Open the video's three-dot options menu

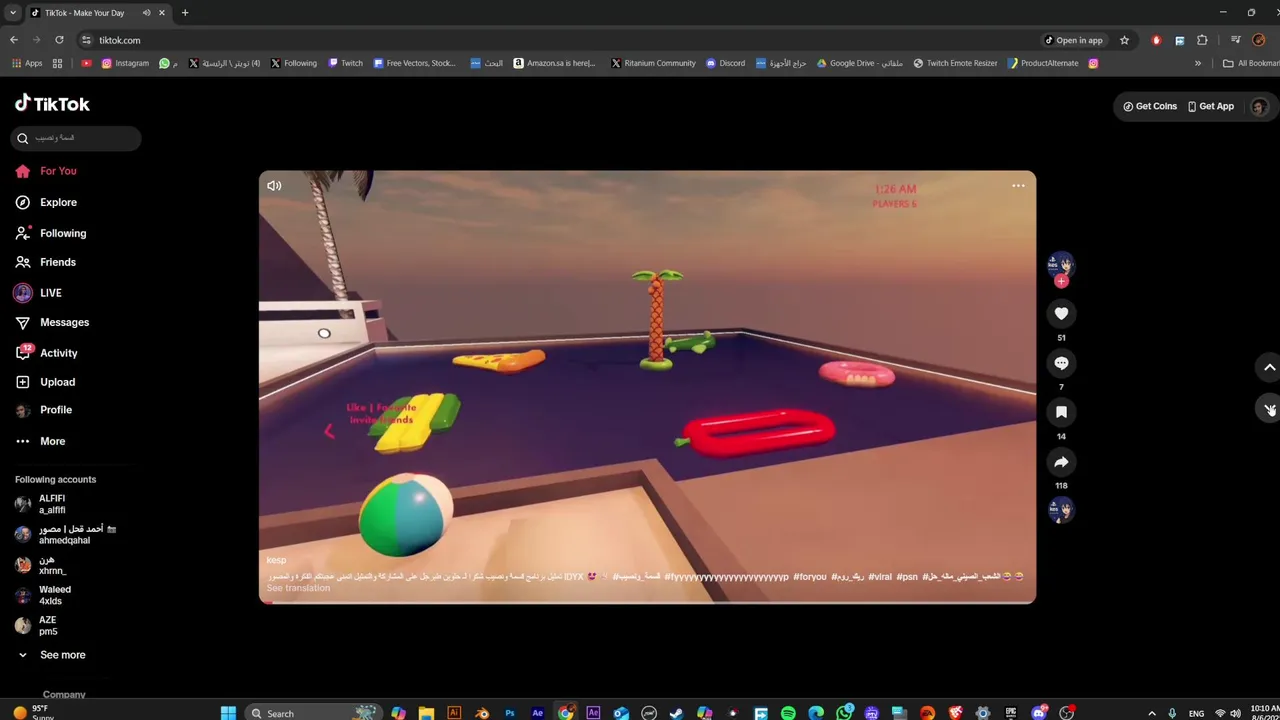click(x=1018, y=185)
